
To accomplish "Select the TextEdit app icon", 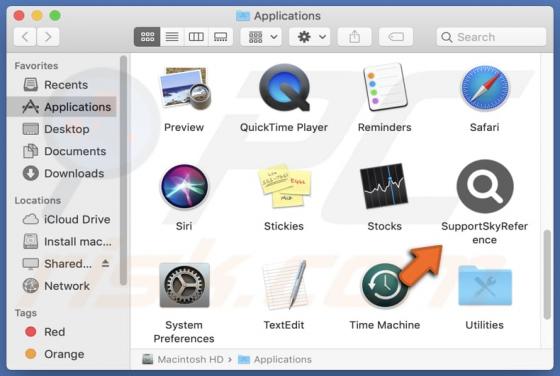I will 284,285.
